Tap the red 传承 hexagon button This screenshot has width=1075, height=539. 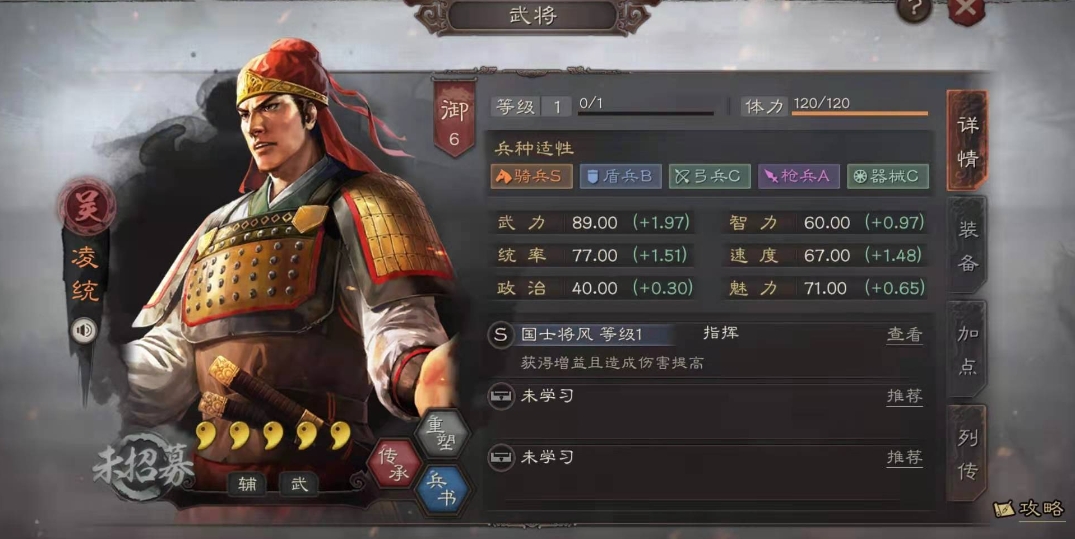tap(394, 463)
